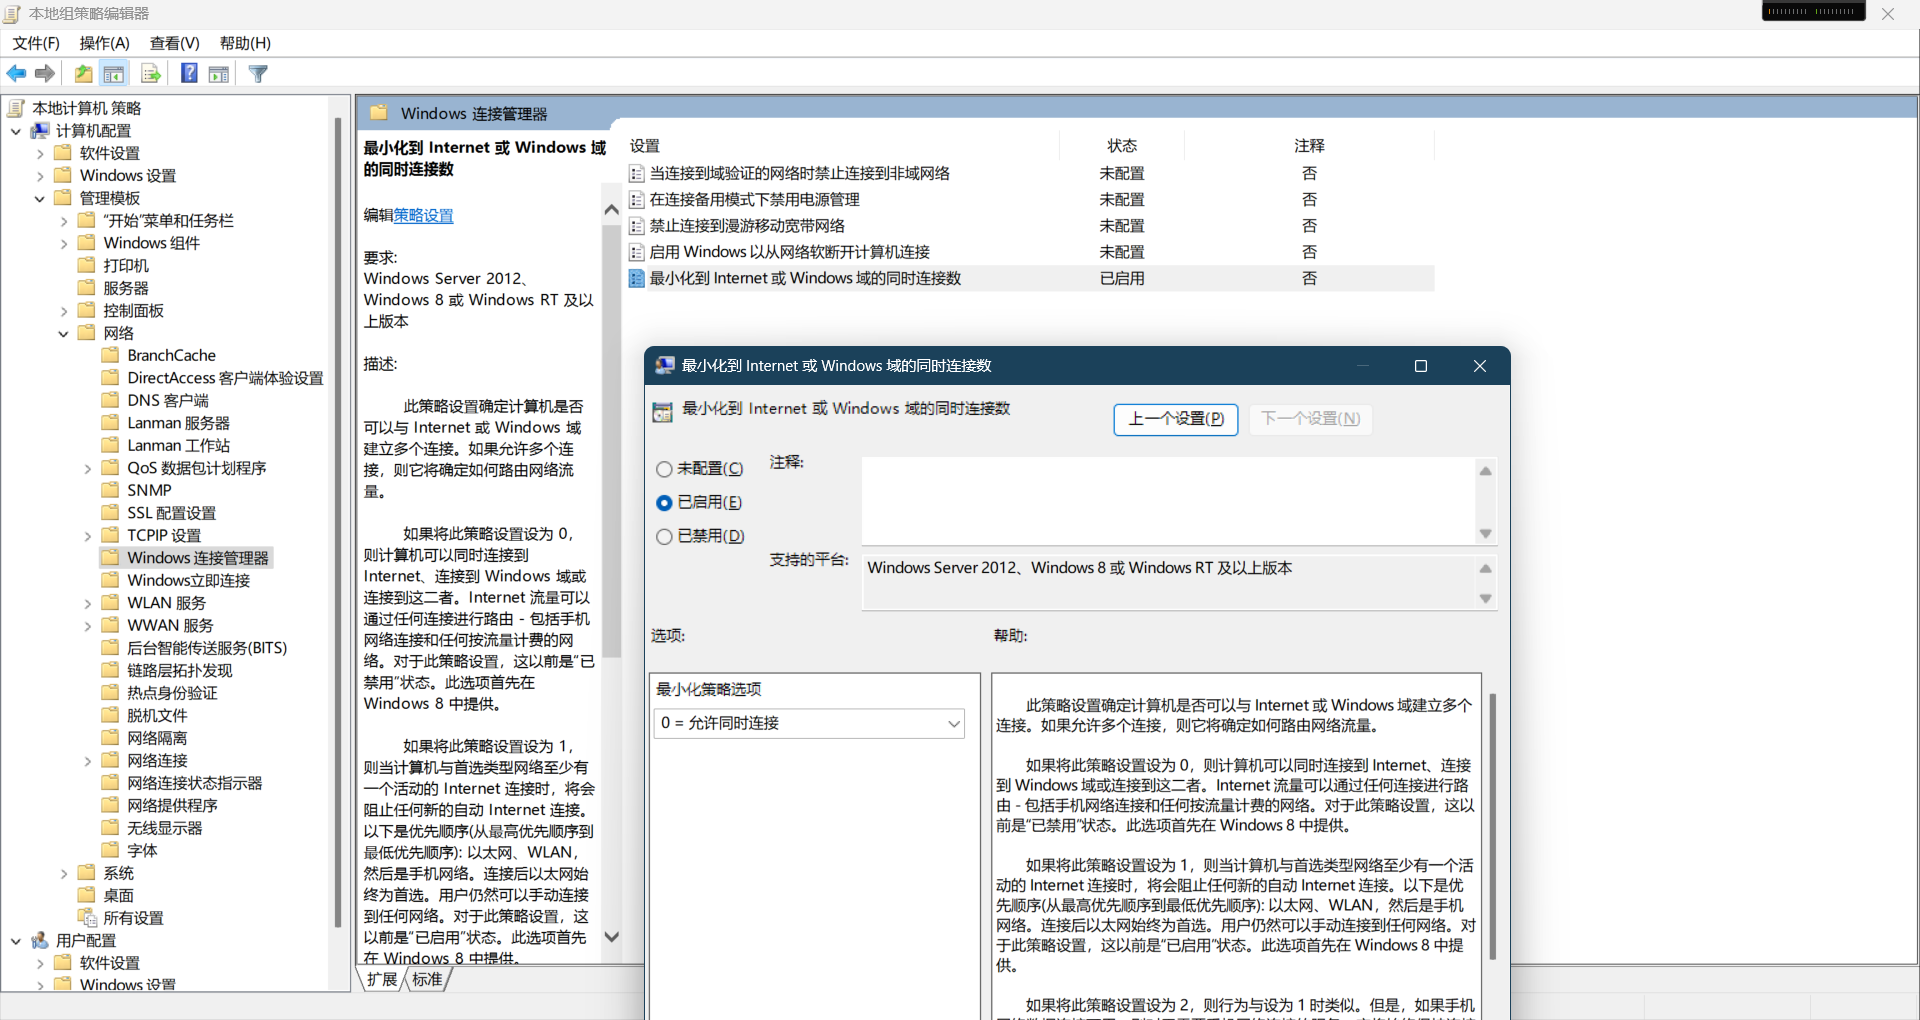This screenshot has height=1020, width=1920.
Task: Click the help text scrollbar in dialog
Action: click(x=1492, y=825)
